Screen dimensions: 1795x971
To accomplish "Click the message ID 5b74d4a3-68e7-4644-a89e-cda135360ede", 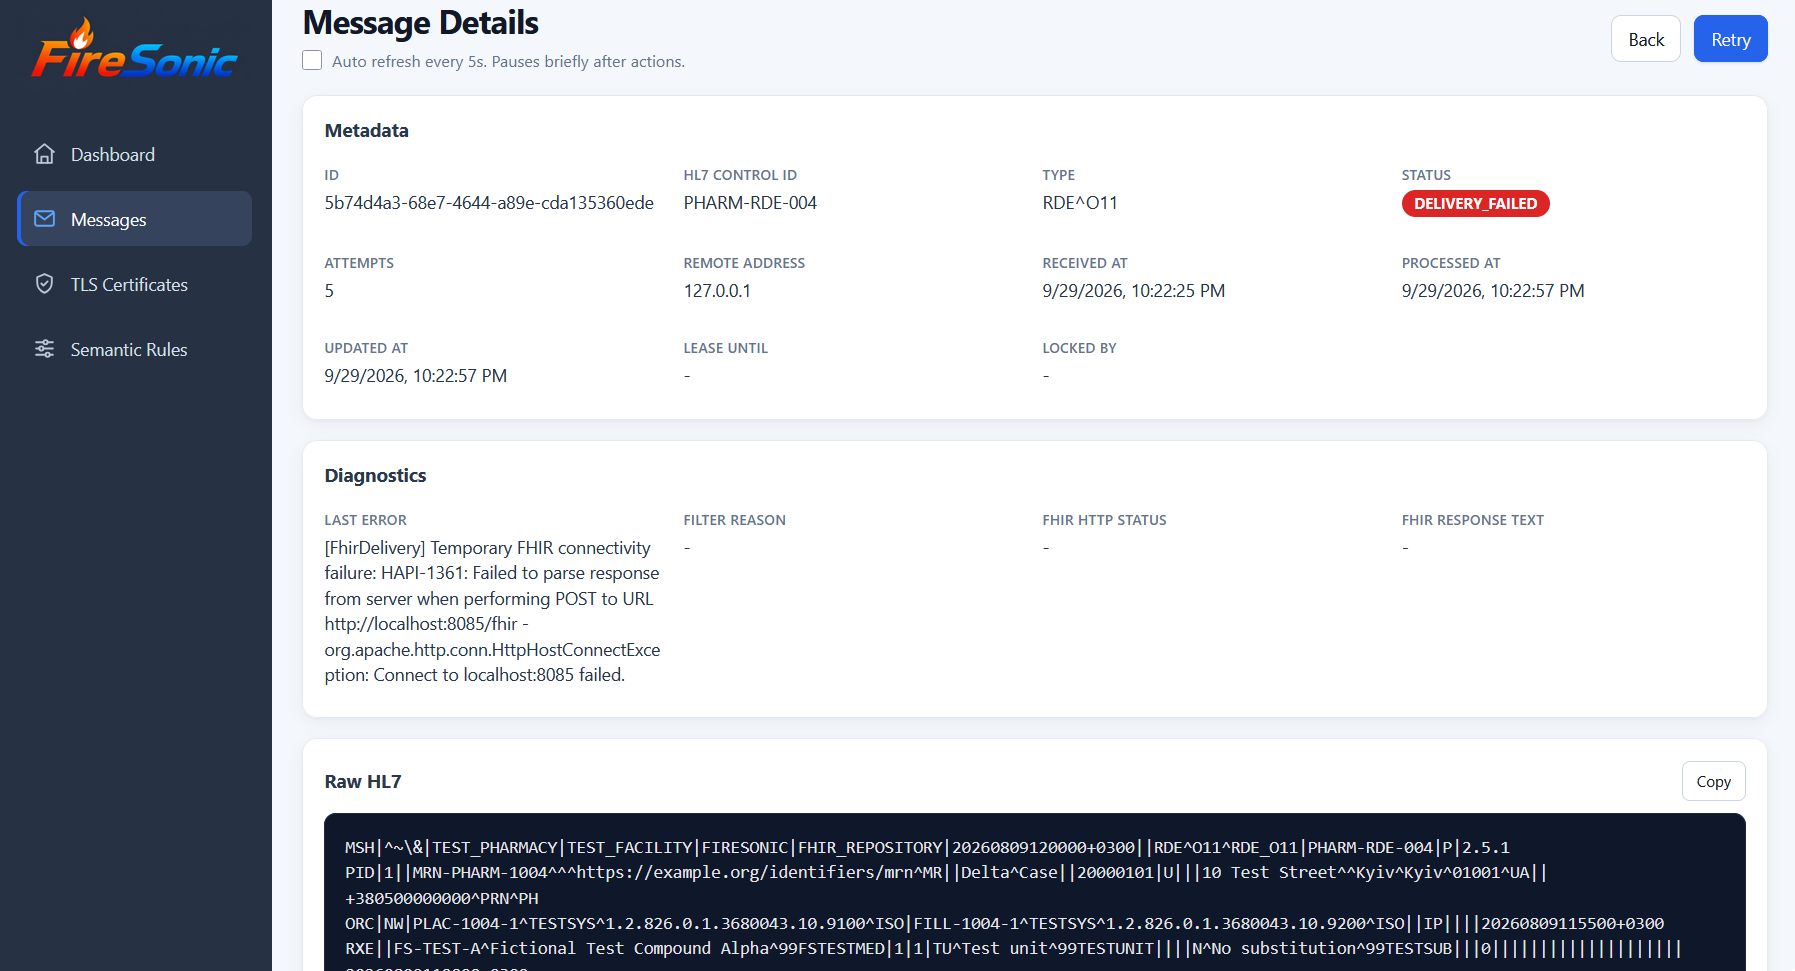I will click(x=489, y=203).
